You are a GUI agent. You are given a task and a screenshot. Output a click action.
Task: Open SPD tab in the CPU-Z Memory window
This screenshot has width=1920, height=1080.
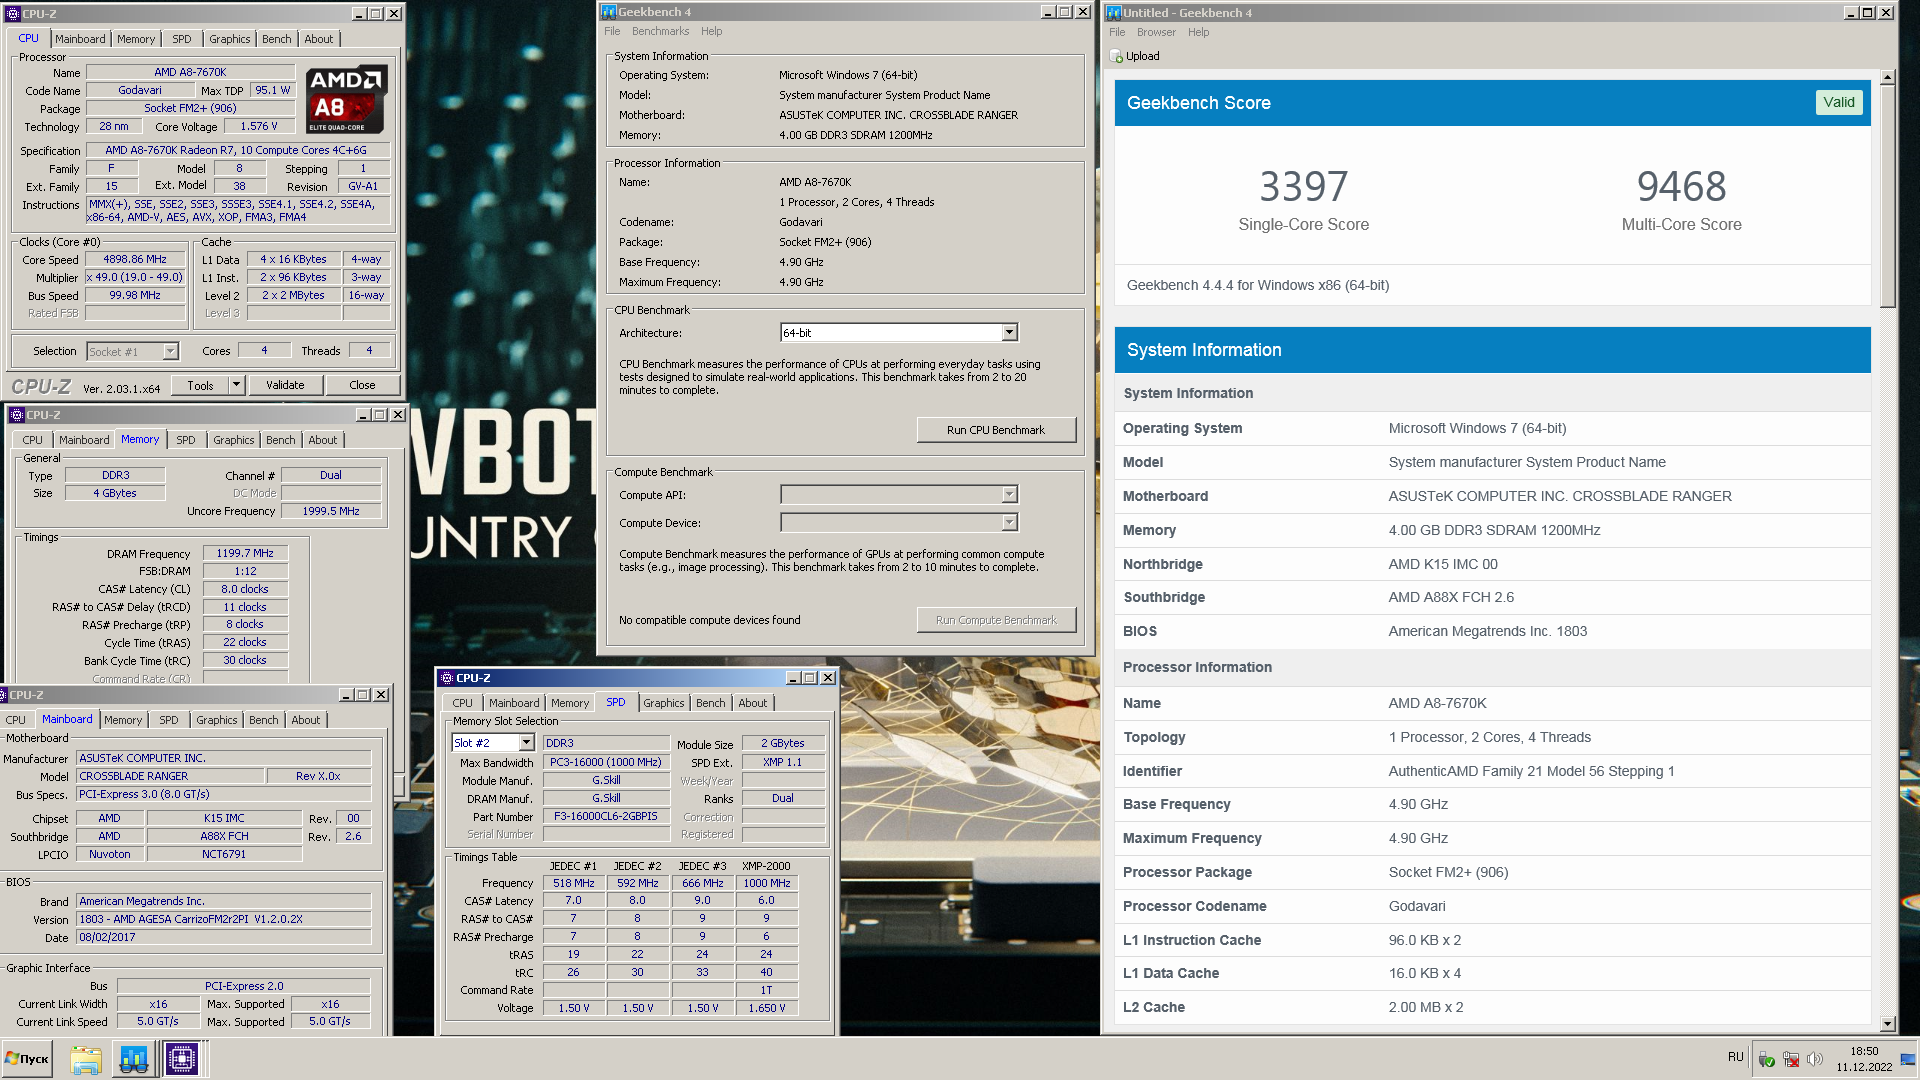pos(186,440)
